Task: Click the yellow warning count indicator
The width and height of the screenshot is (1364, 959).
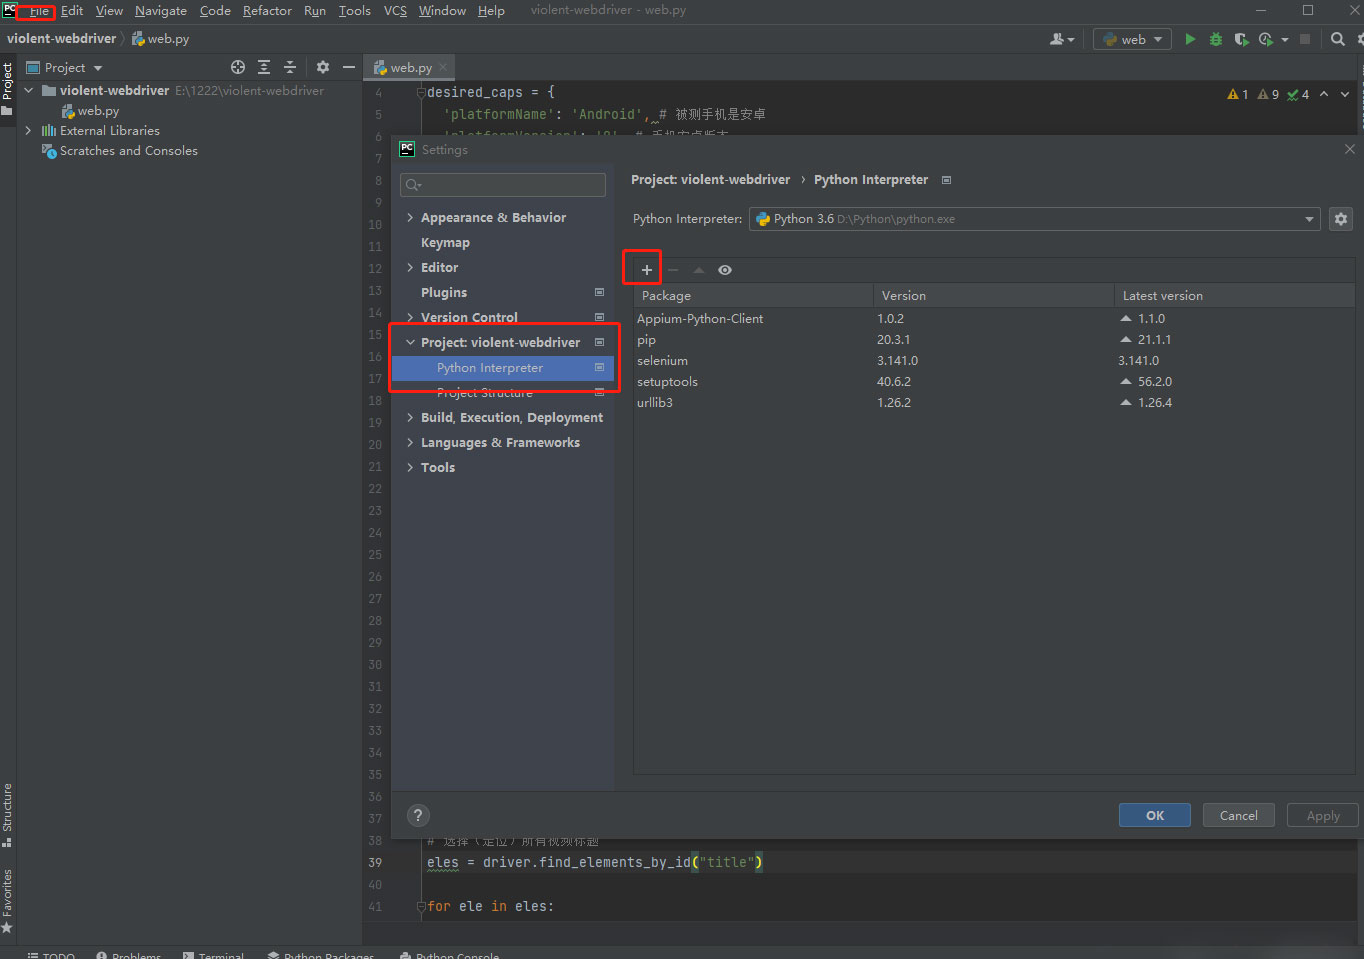Action: 1238,94
